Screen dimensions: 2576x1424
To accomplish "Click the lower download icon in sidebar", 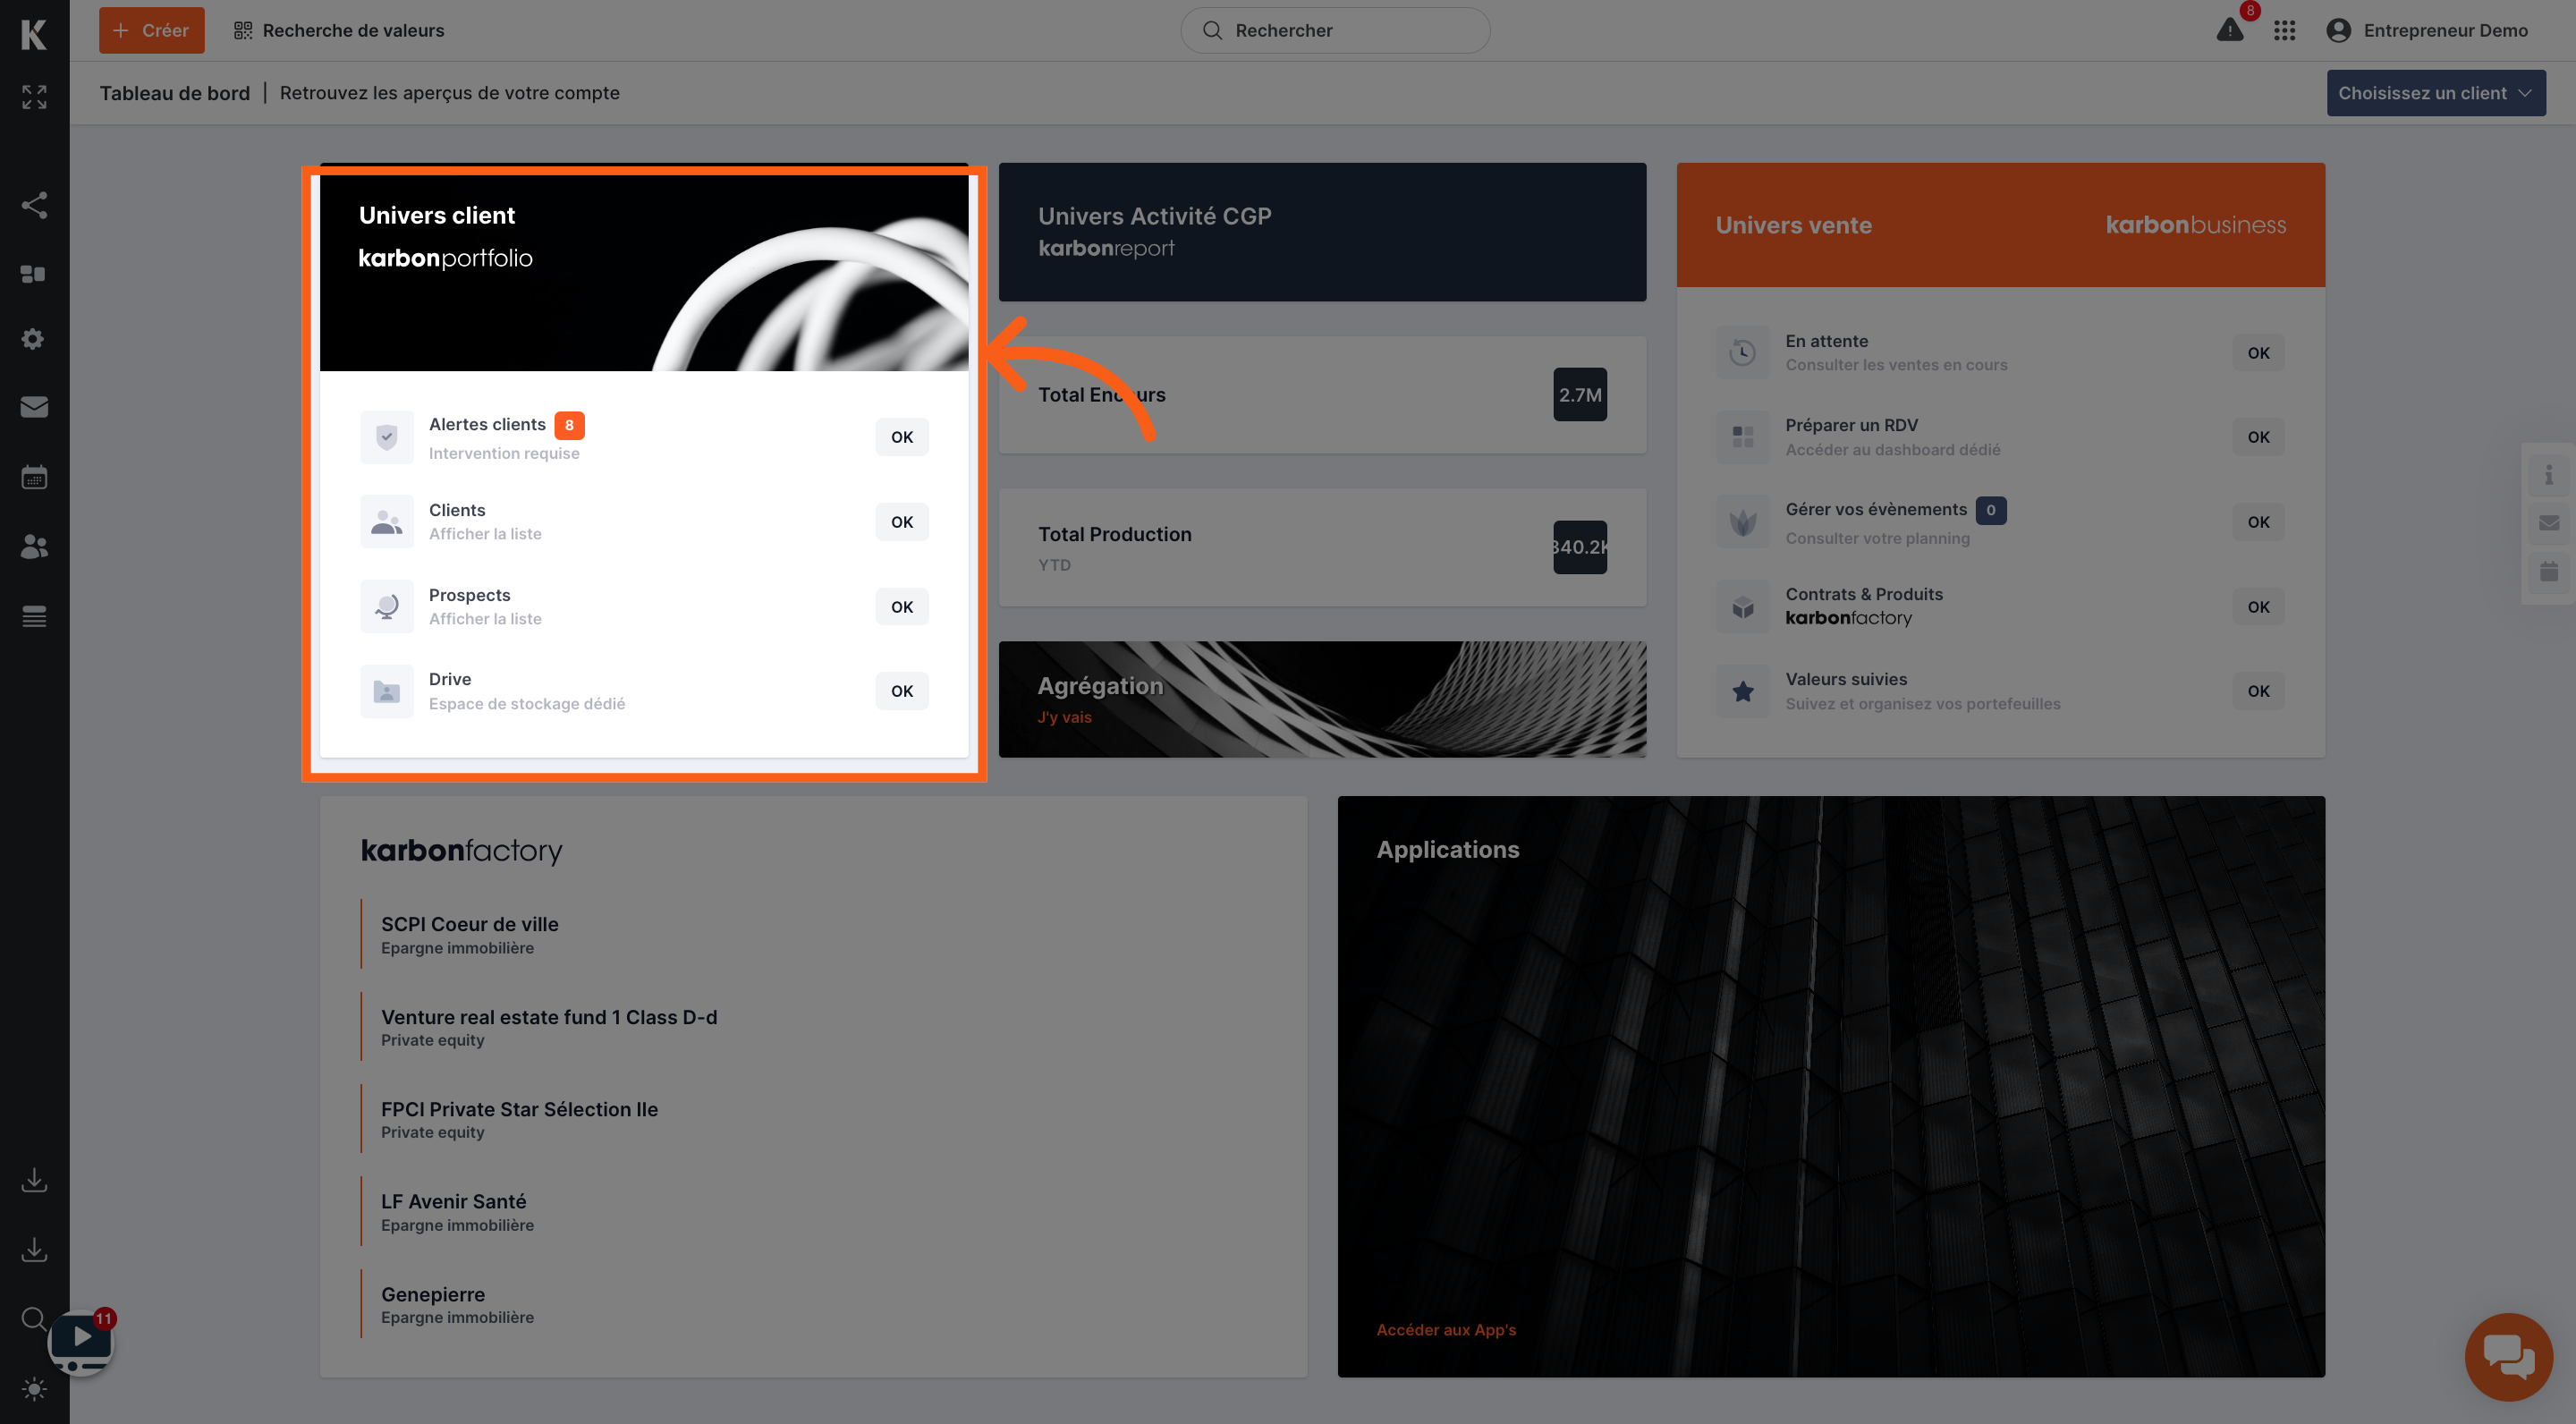I will tap(34, 1249).
